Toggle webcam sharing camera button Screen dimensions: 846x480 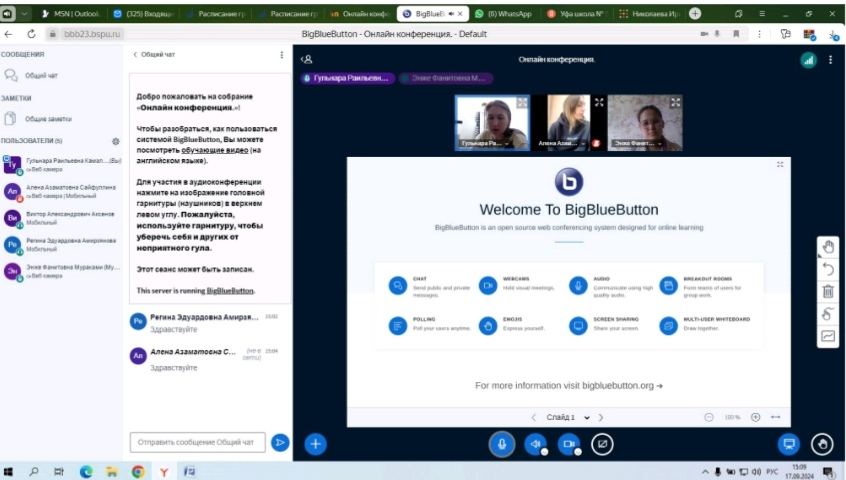pyautogui.click(x=568, y=443)
